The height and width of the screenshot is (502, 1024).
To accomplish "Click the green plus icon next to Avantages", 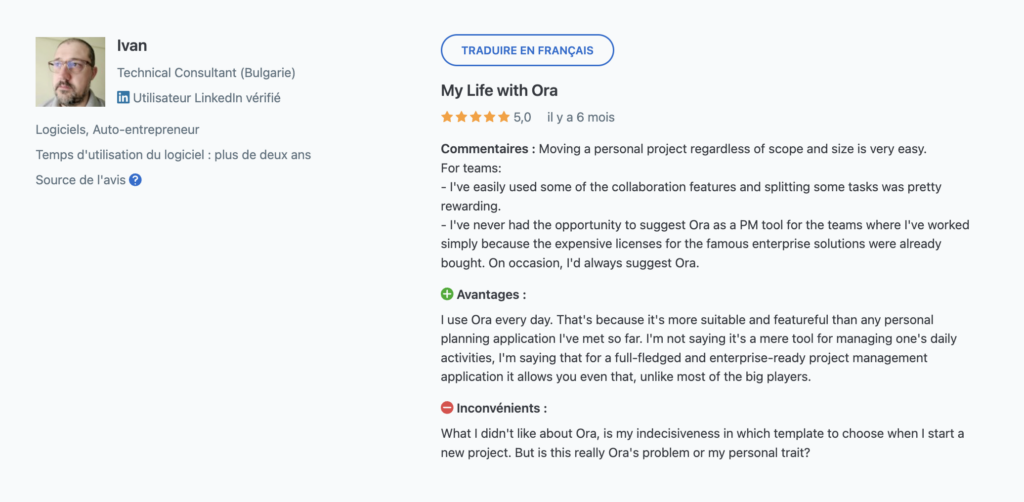I will pyautogui.click(x=447, y=295).
